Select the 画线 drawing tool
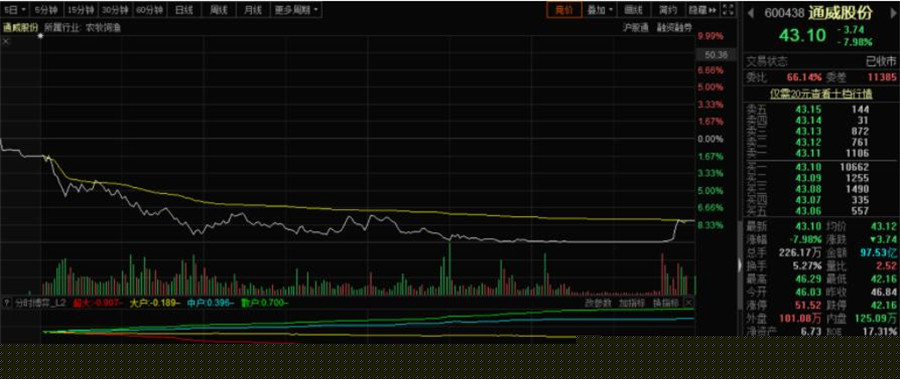900x379 pixels. [634, 10]
